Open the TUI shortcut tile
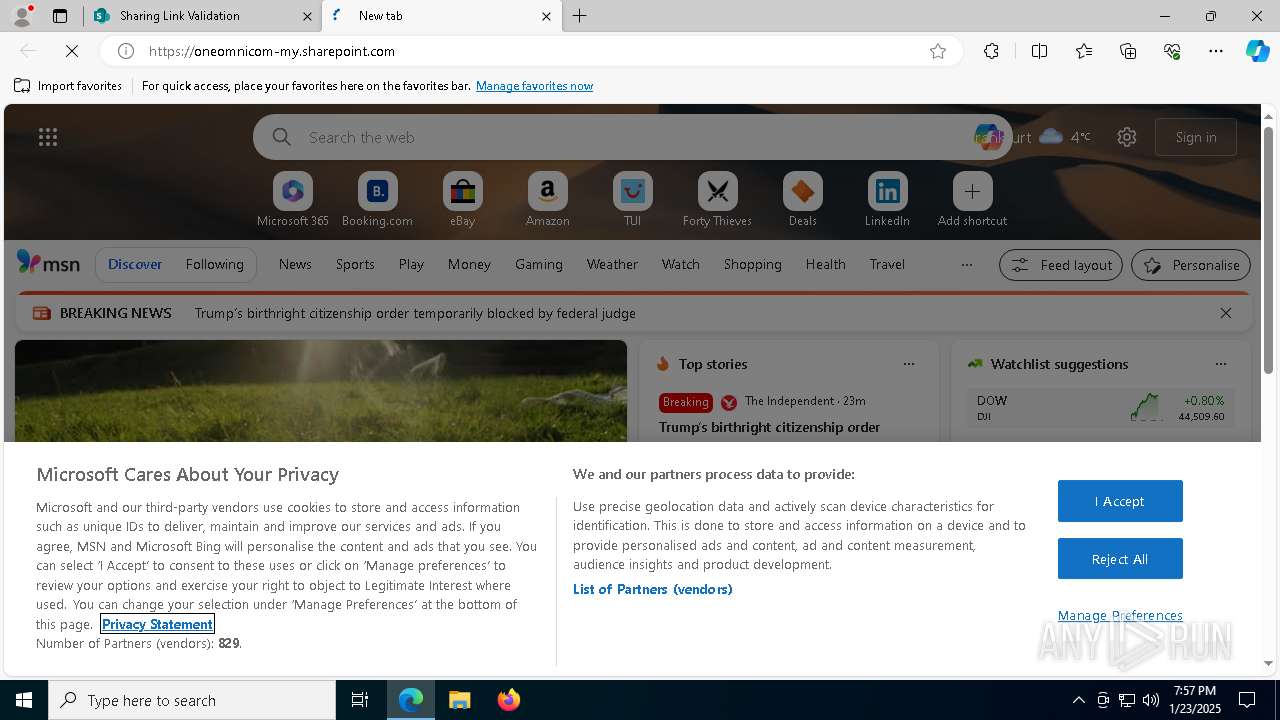This screenshot has width=1280, height=720. coord(633,200)
